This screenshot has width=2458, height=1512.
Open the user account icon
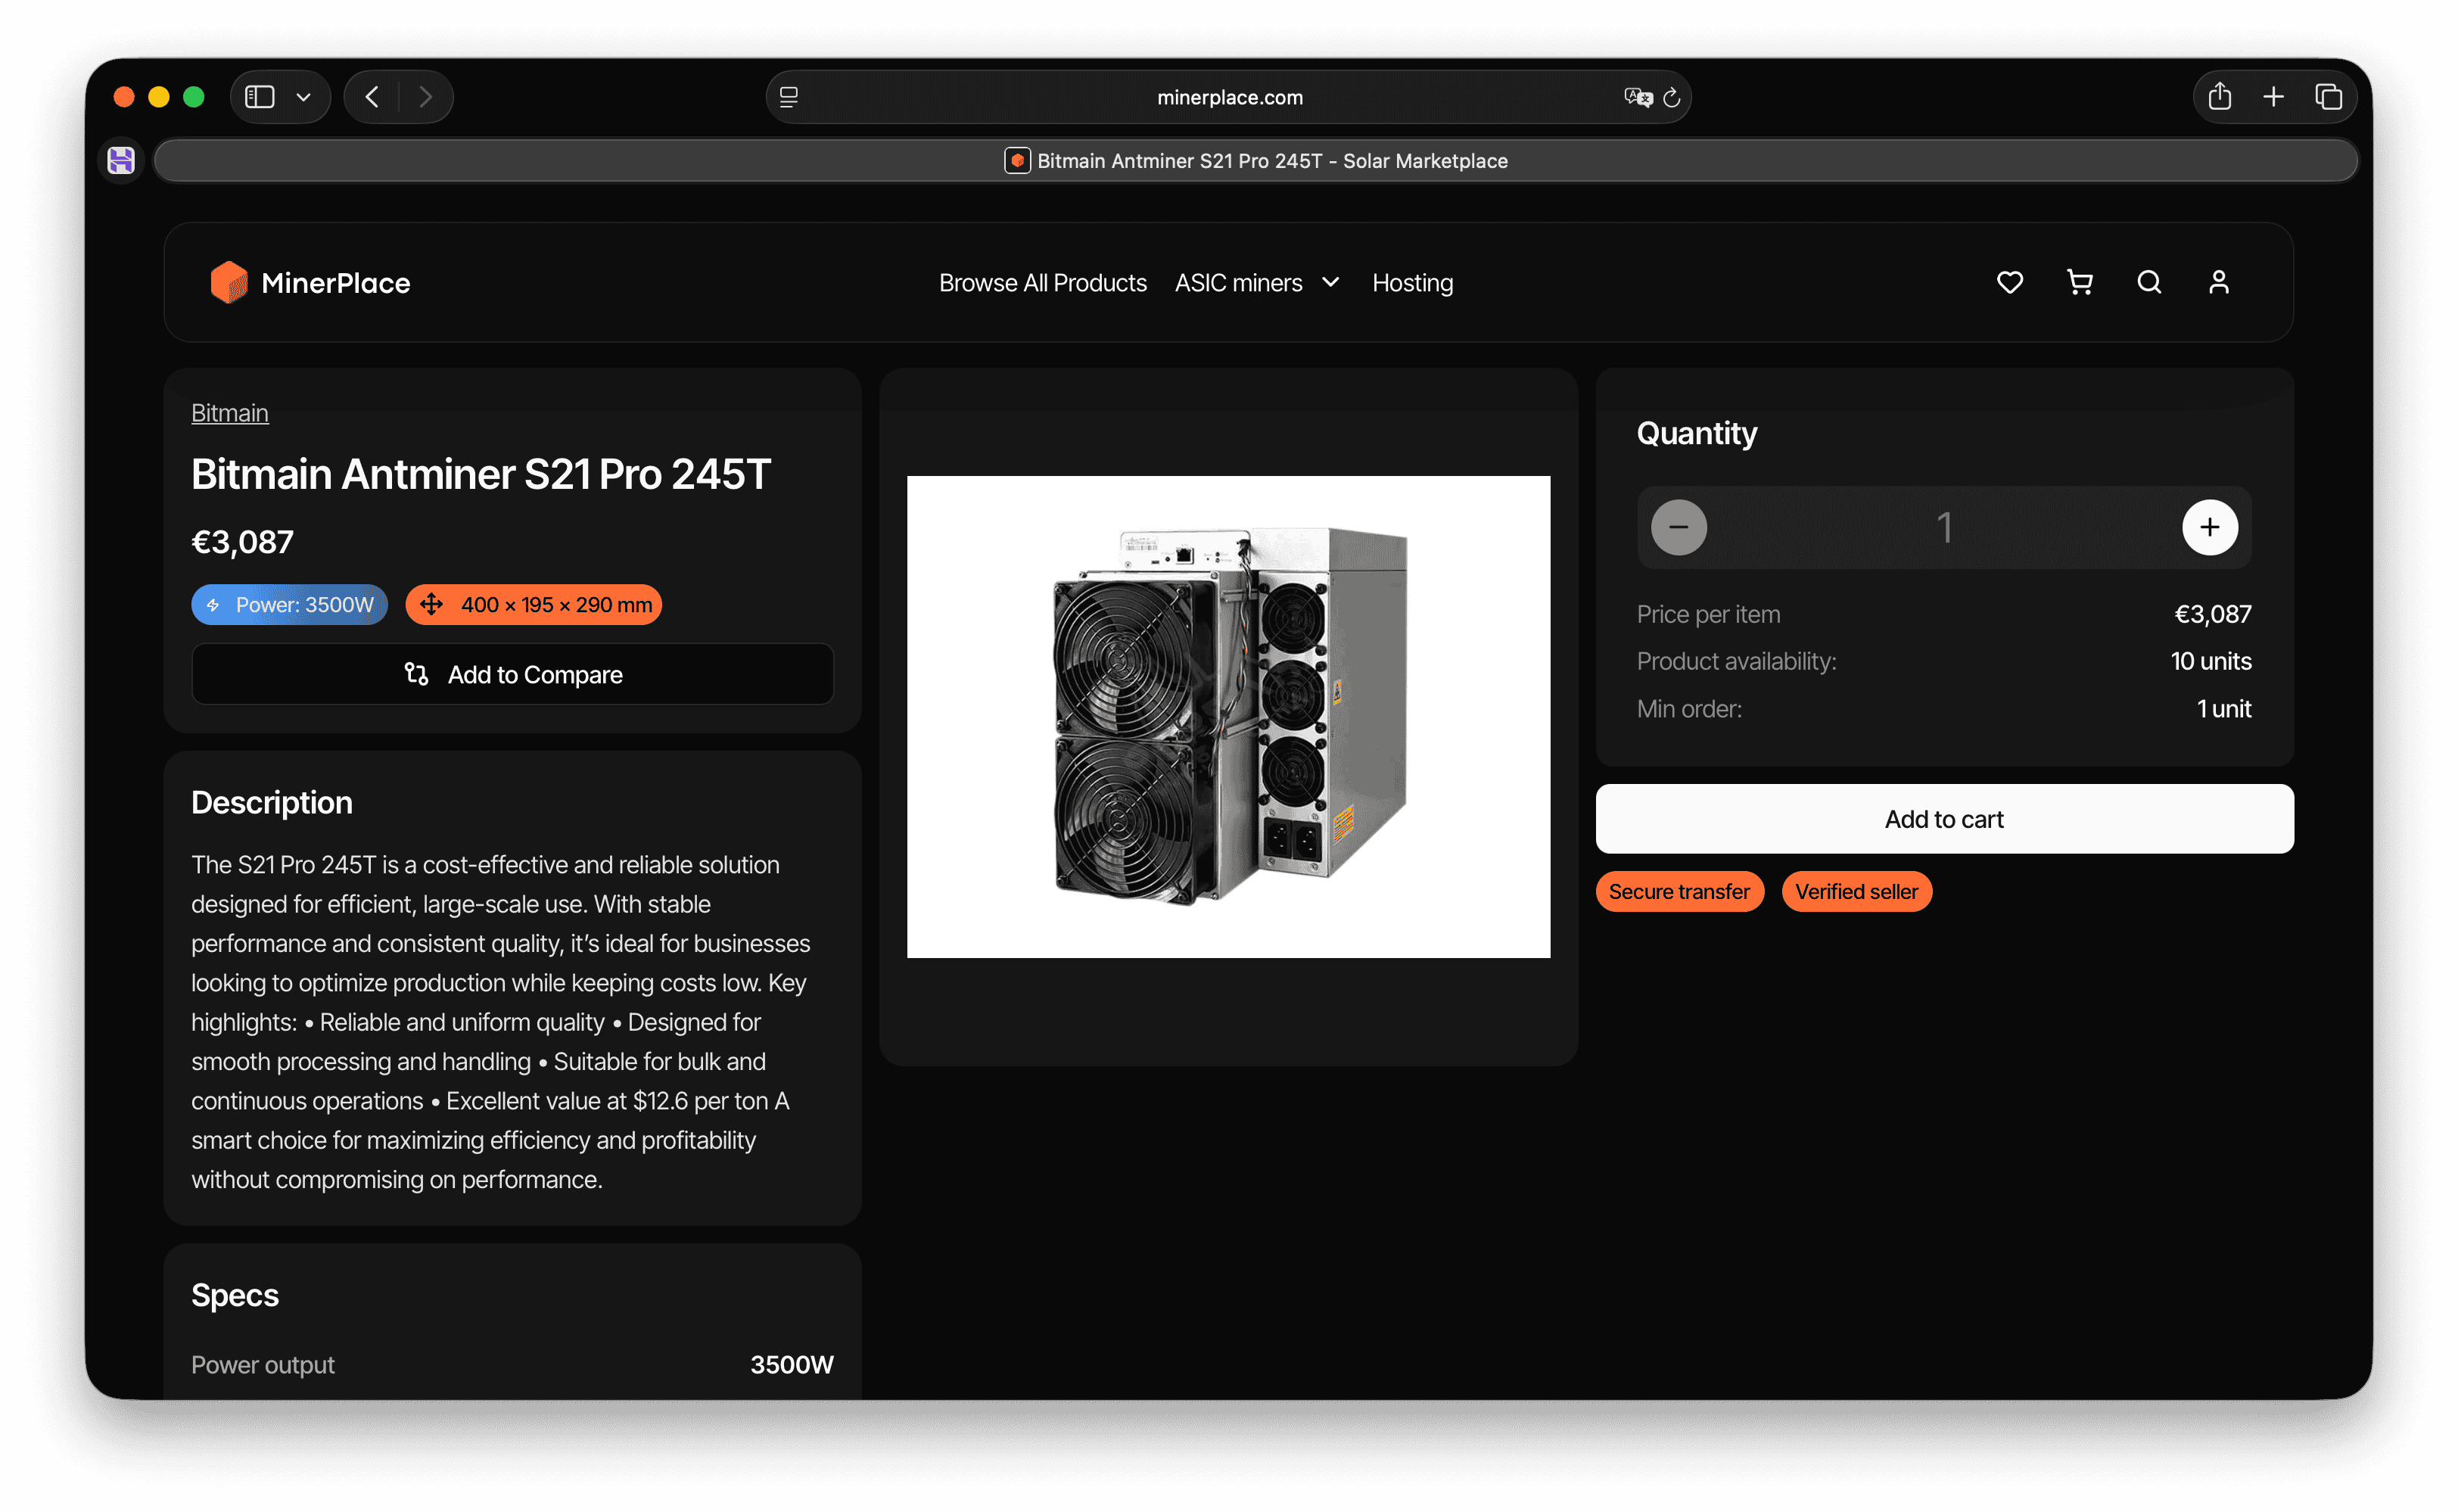tap(2218, 283)
